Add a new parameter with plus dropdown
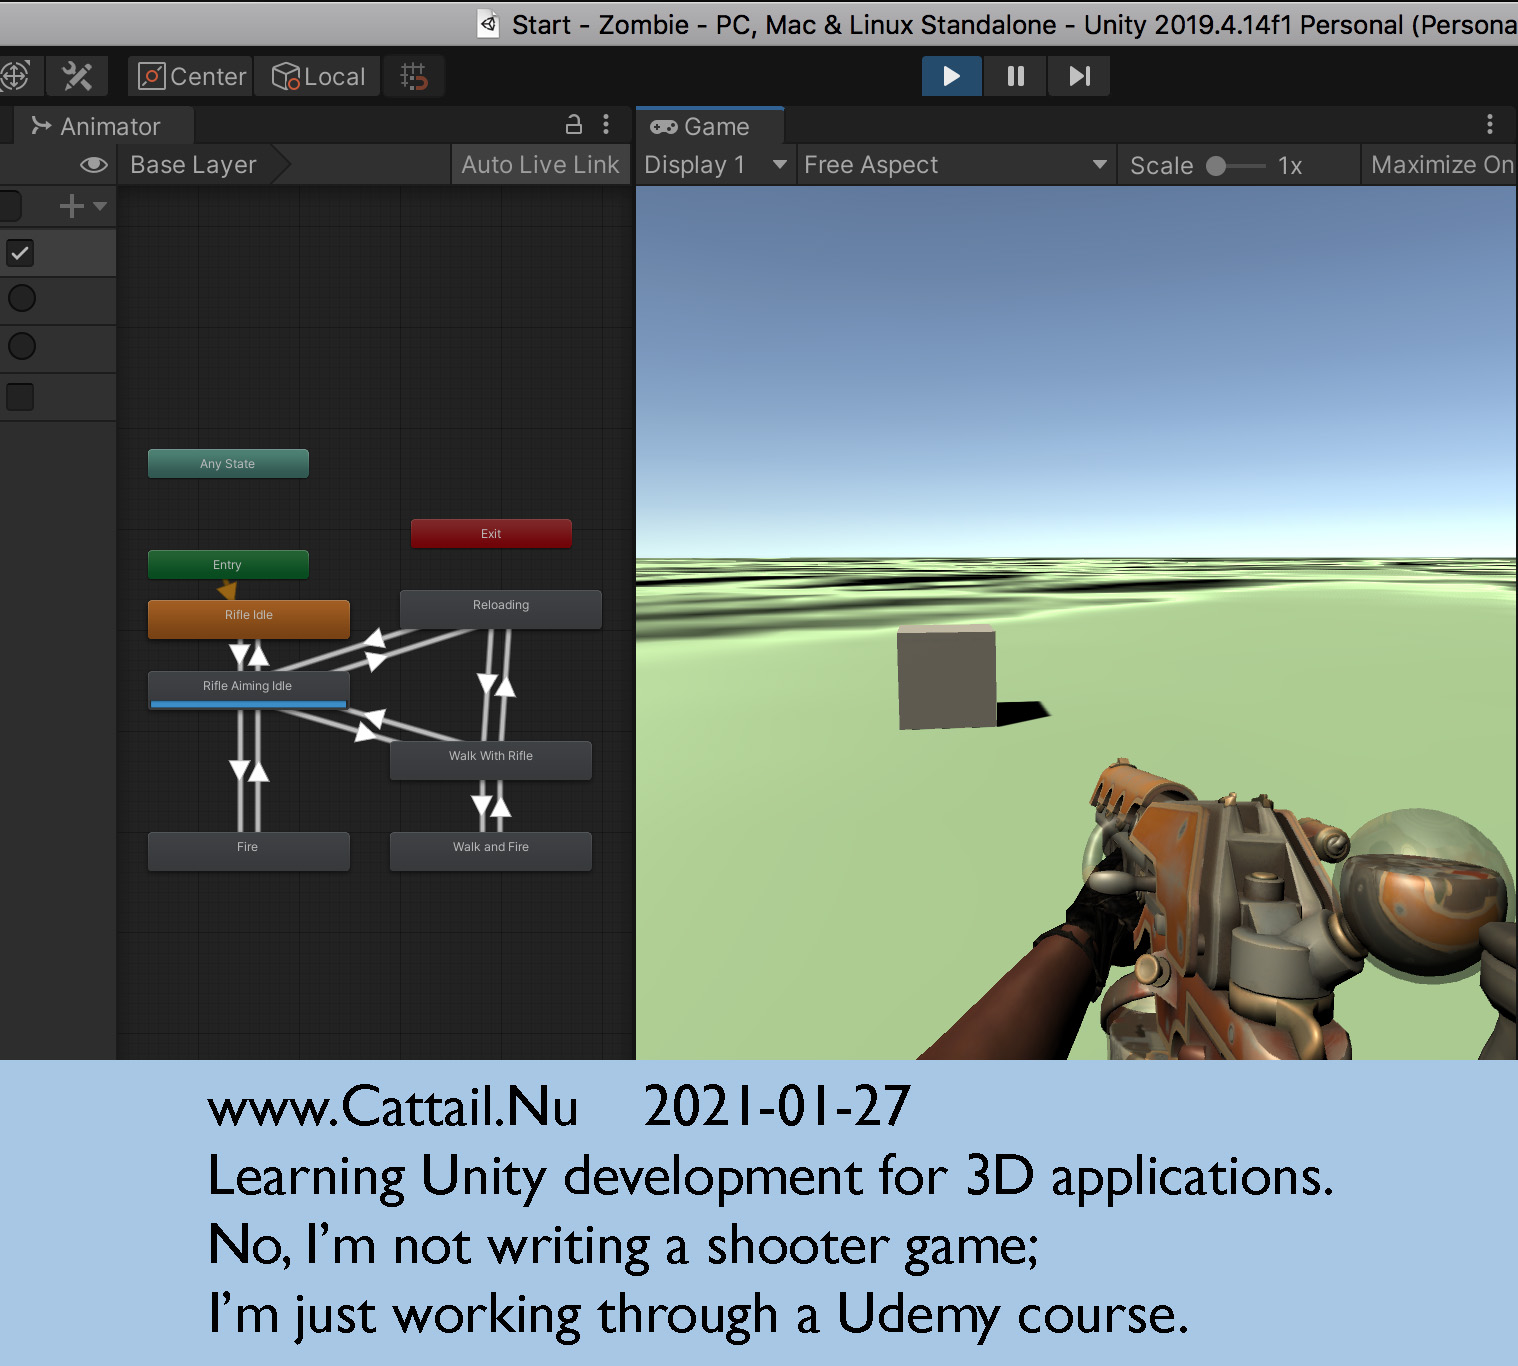 tap(83, 206)
